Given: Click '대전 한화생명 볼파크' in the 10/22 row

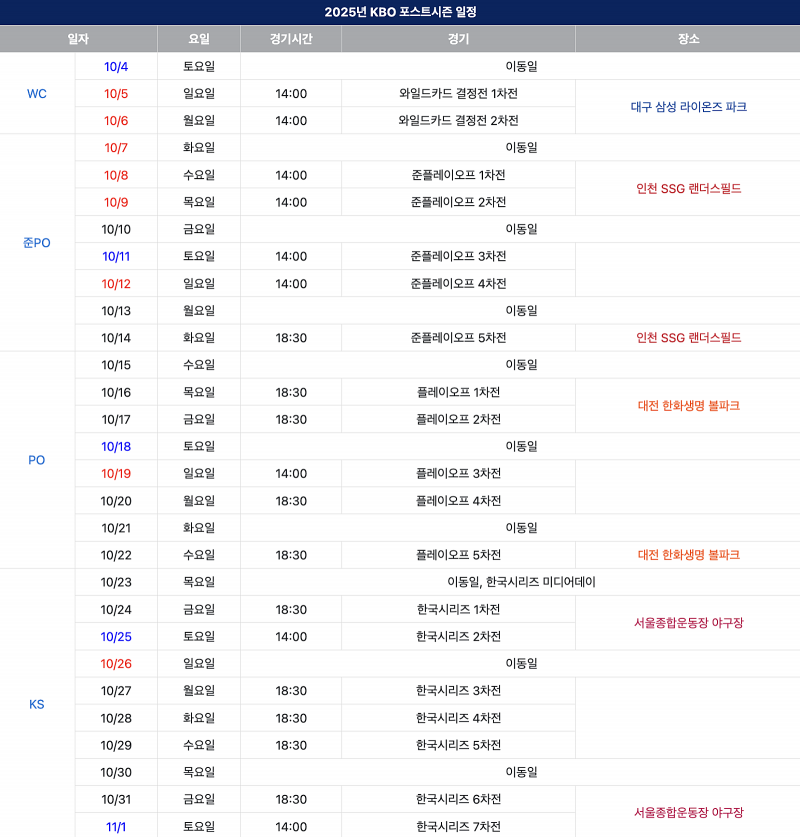Looking at the screenshot, I should tap(688, 555).
